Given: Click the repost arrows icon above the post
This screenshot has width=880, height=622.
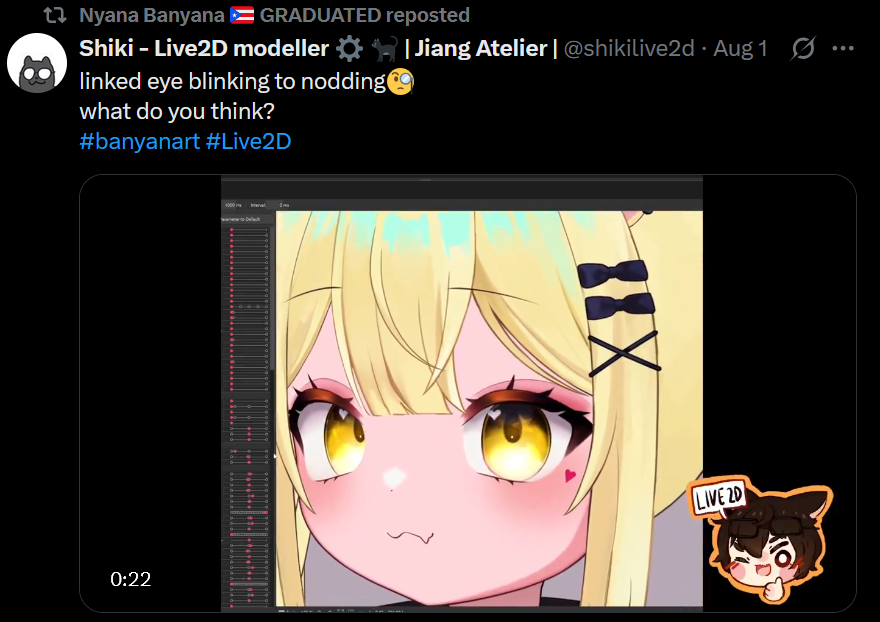Looking at the screenshot, I should click(55, 15).
